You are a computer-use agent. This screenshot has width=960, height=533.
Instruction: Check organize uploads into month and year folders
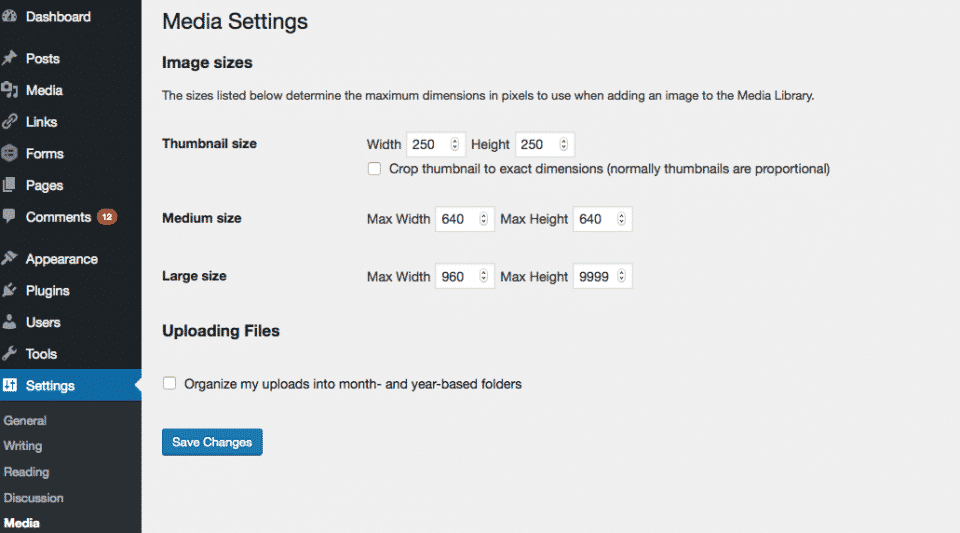pyautogui.click(x=170, y=383)
